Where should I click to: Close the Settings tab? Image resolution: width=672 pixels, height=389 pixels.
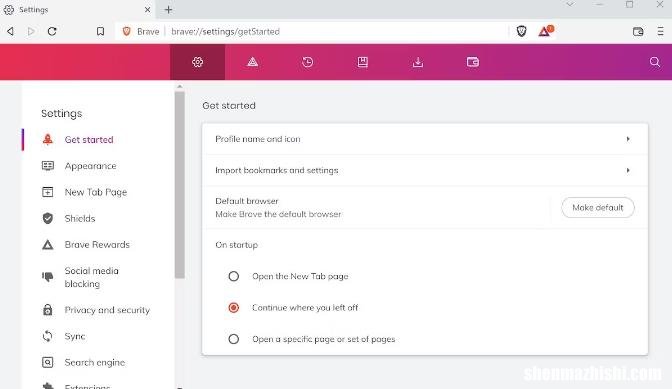point(147,9)
